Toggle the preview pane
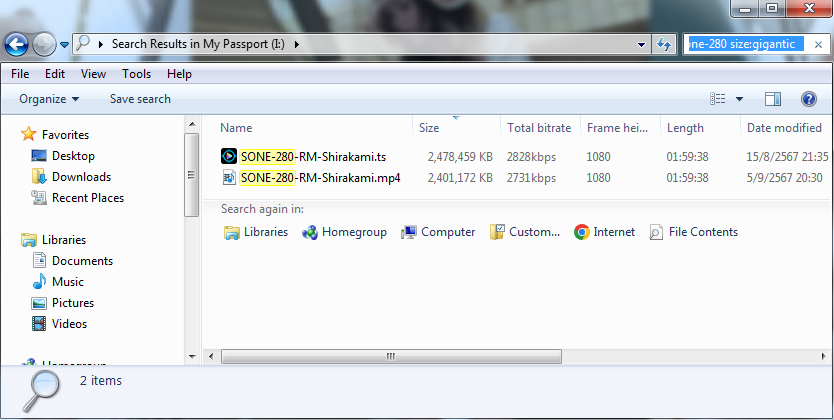Image resolution: width=834 pixels, height=420 pixels. (773, 99)
